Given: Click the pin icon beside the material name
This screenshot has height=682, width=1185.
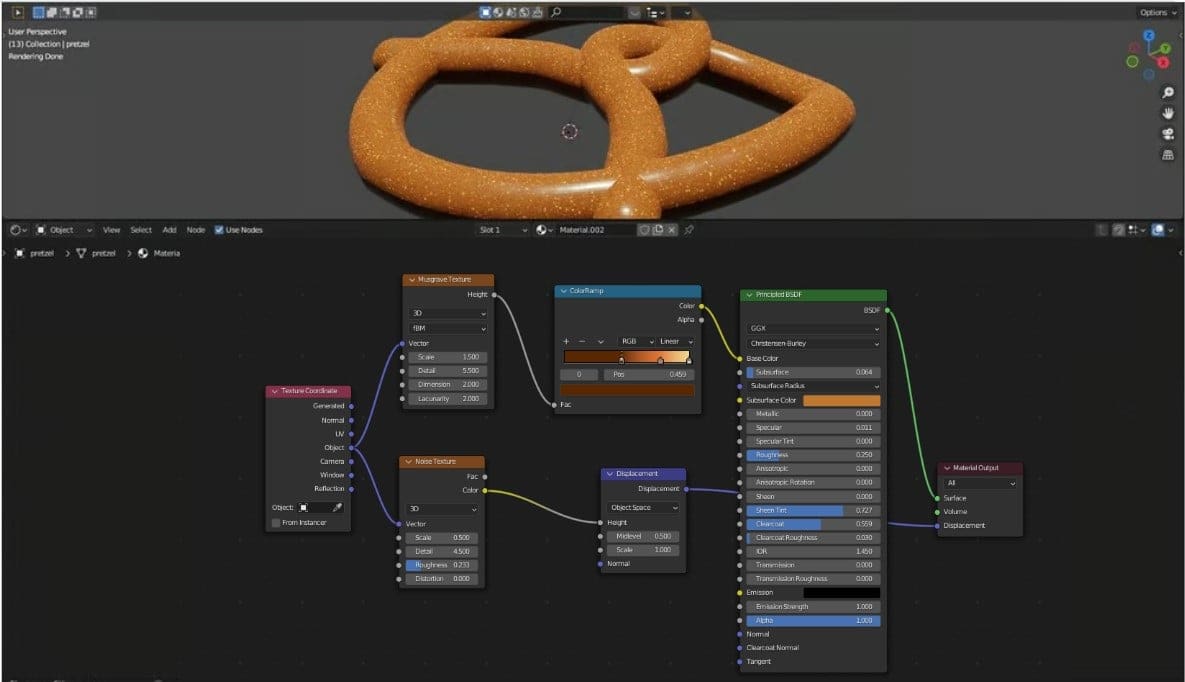Looking at the screenshot, I should tap(689, 230).
